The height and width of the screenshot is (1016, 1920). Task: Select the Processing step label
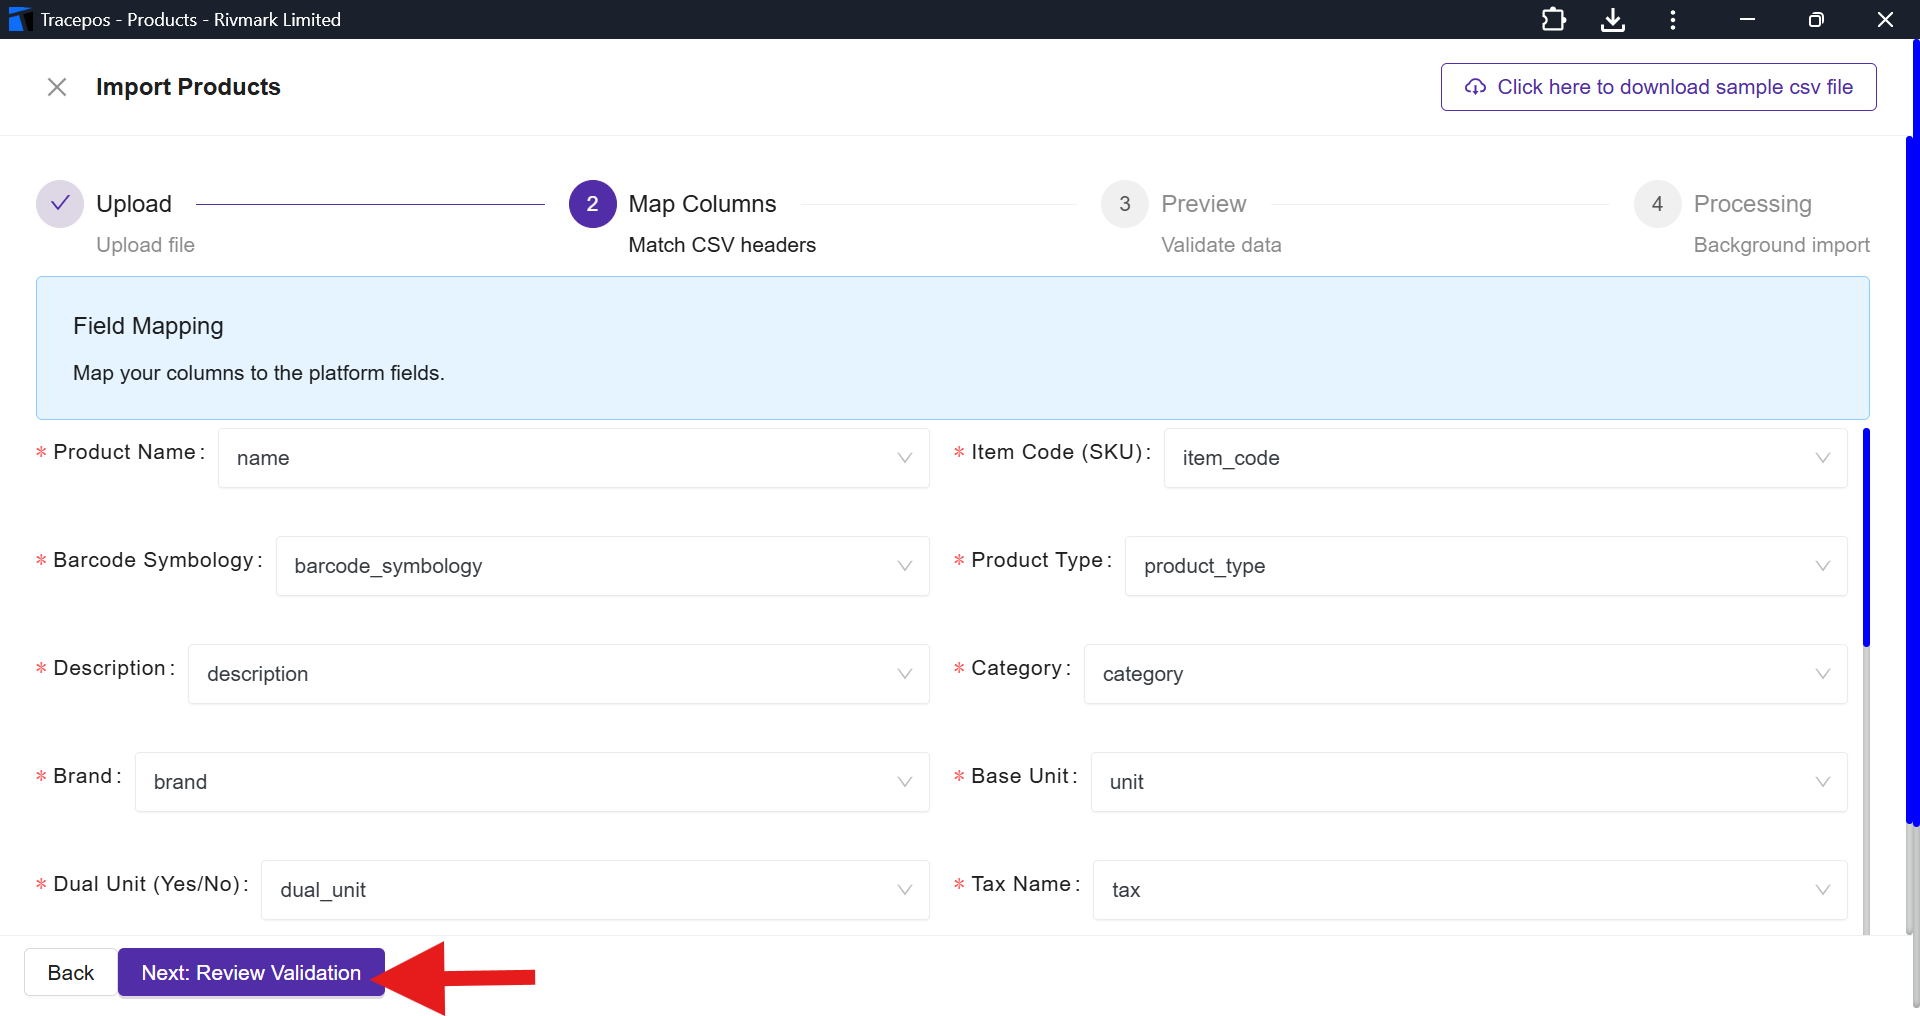pyautogui.click(x=1753, y=204)
